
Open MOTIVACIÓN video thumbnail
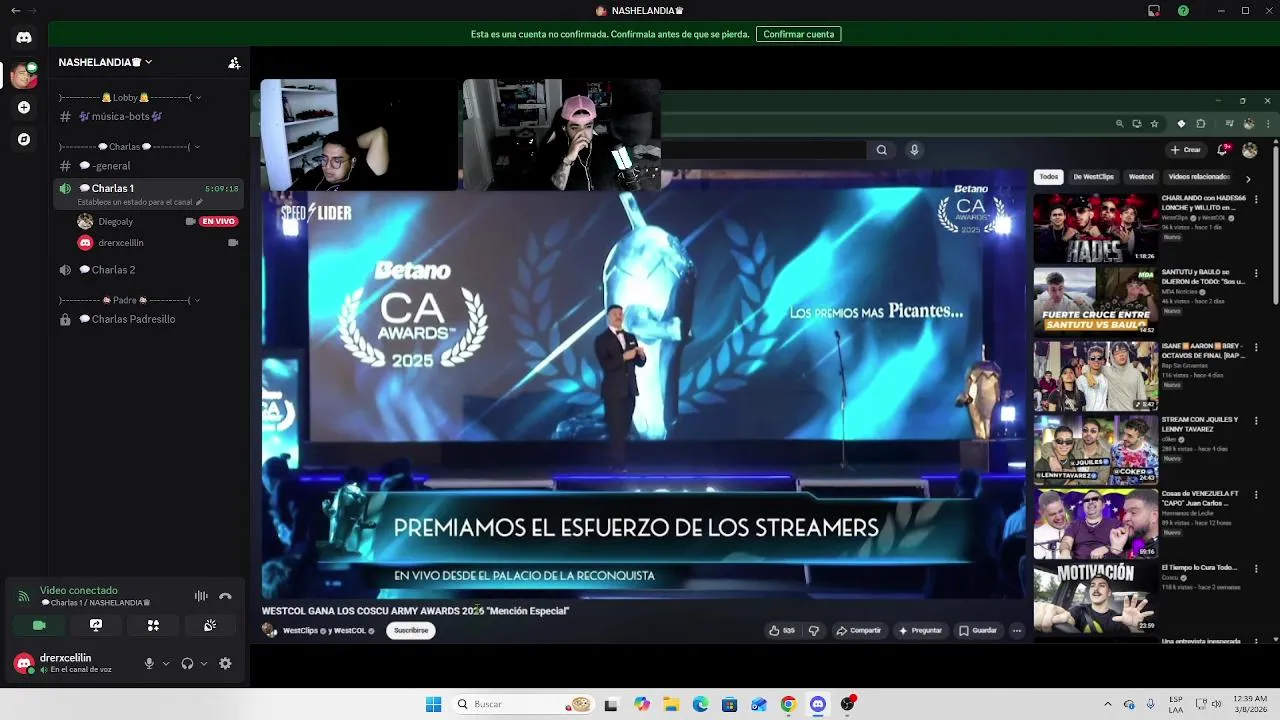pyautogui.click(x=1095, y=597)
